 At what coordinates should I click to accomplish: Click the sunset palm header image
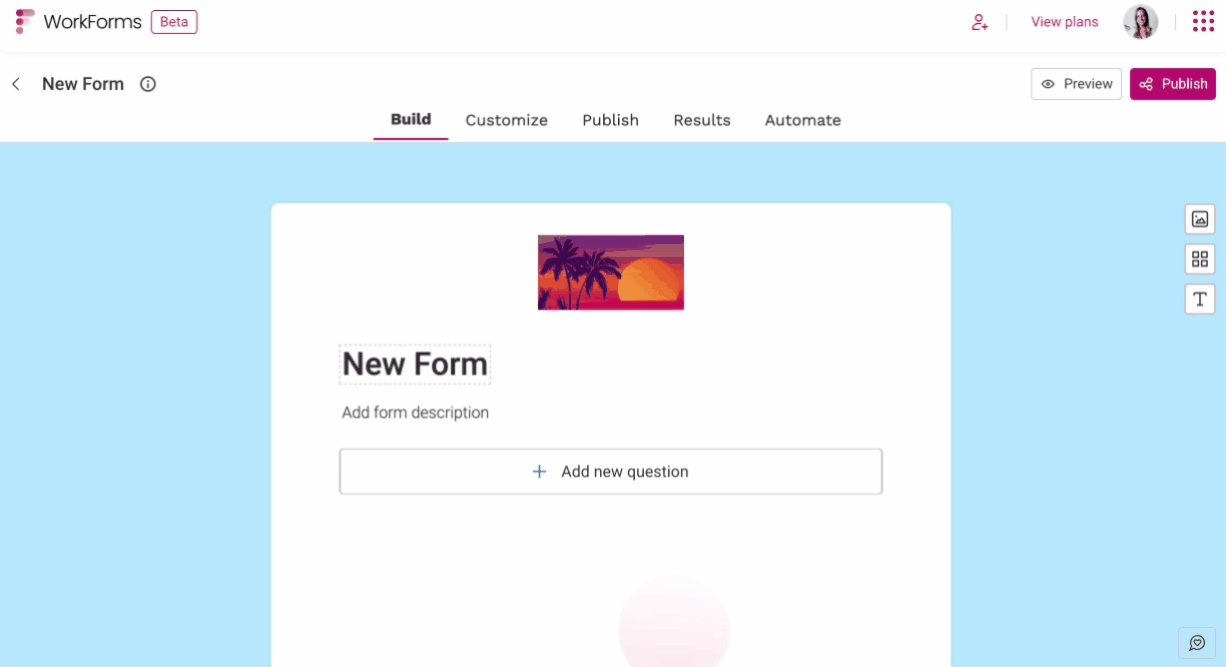[x=611, y=272]
